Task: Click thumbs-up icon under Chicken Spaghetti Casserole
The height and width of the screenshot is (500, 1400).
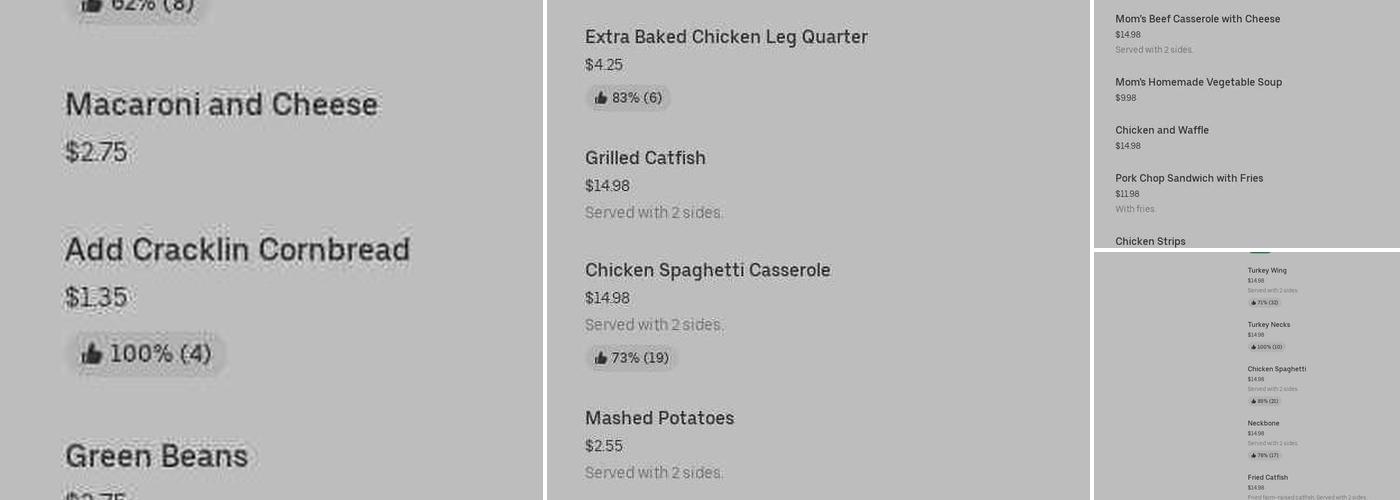Action: pos(601,358)
